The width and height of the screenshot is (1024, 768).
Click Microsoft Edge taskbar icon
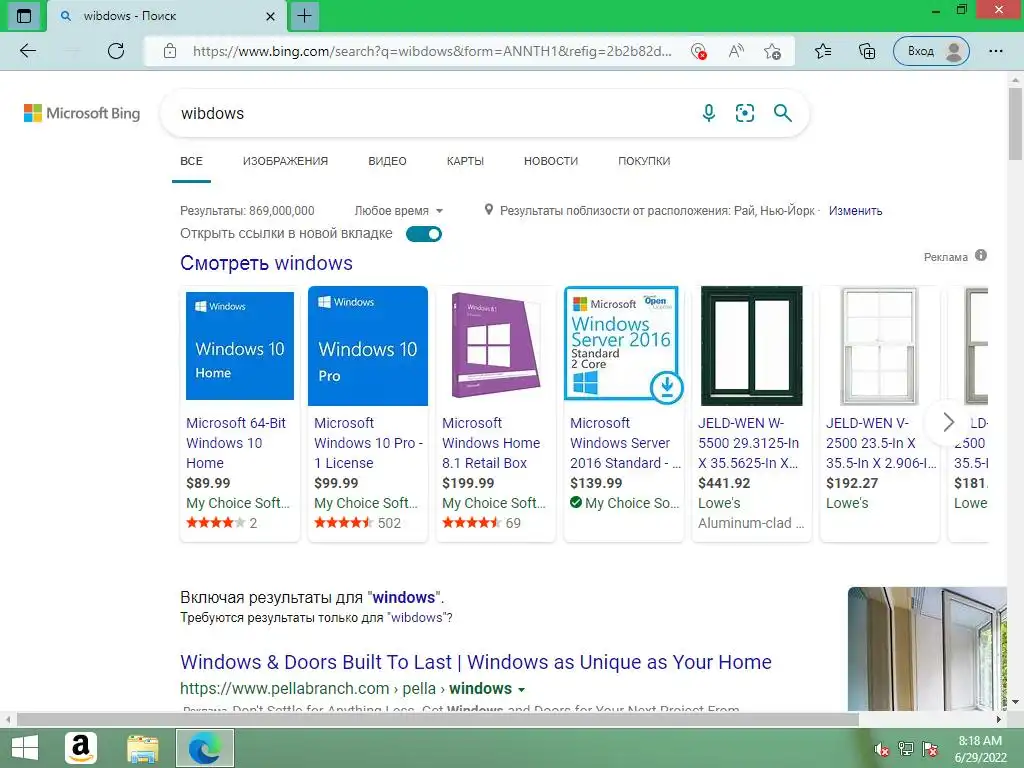tap(204, 748)
